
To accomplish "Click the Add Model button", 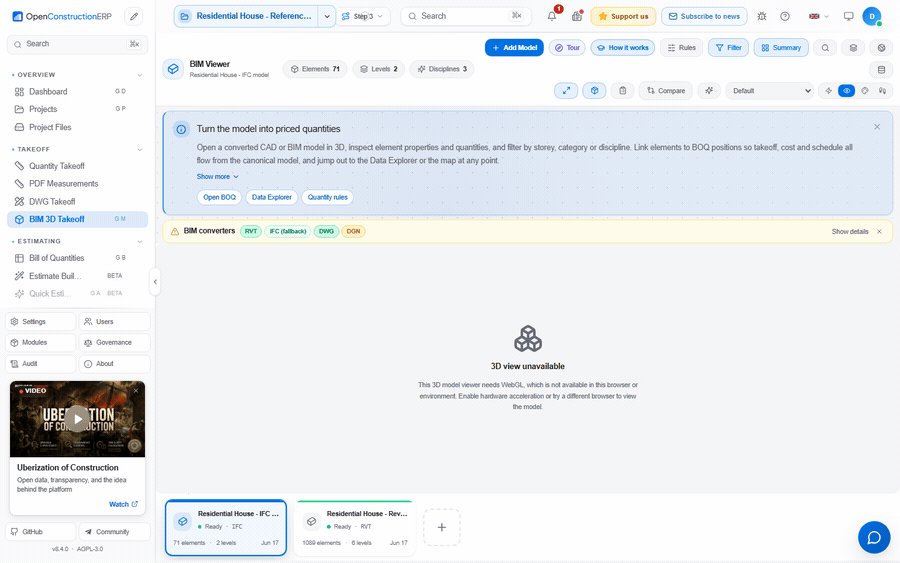I will tap(514, 48).
